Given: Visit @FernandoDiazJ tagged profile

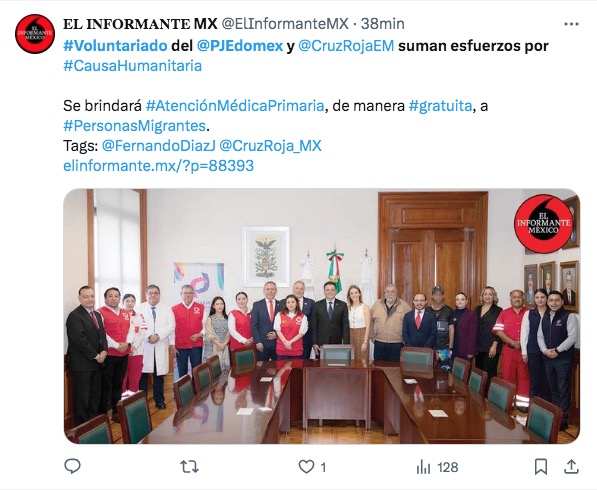Looking at the screenshot, I should [159, 146].
